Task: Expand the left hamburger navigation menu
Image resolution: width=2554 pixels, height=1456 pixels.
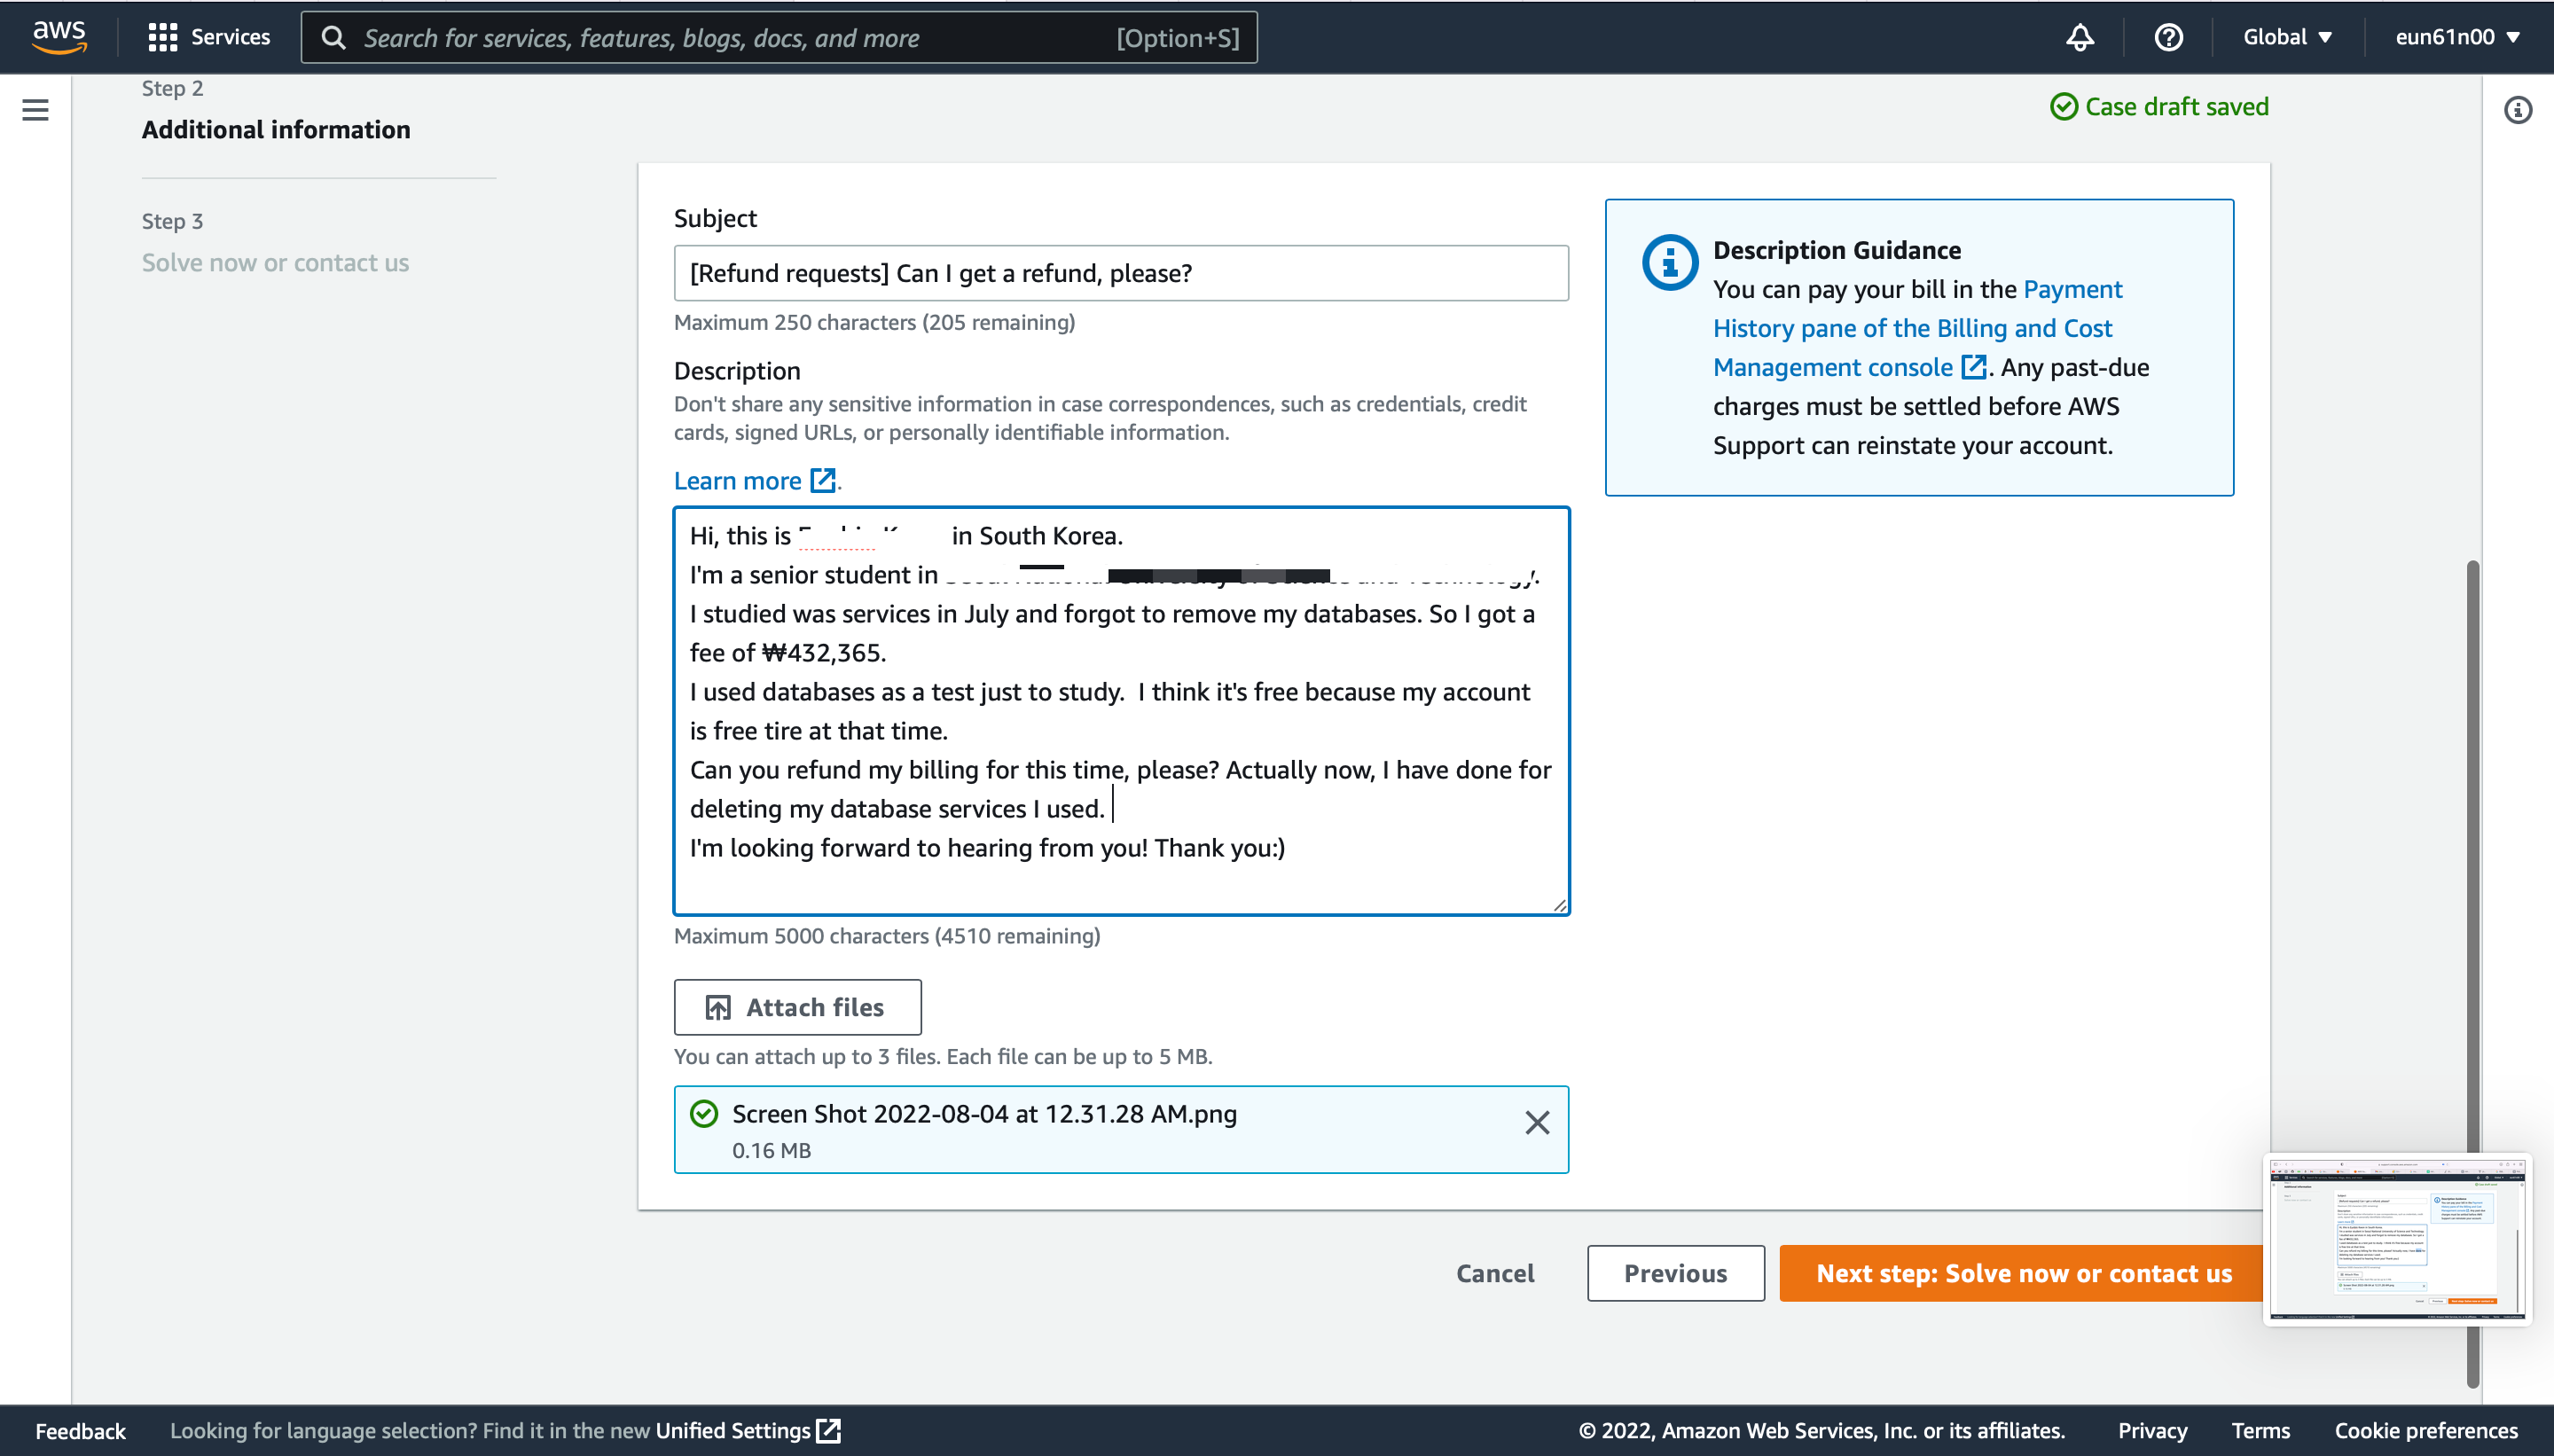Action: 35,110
